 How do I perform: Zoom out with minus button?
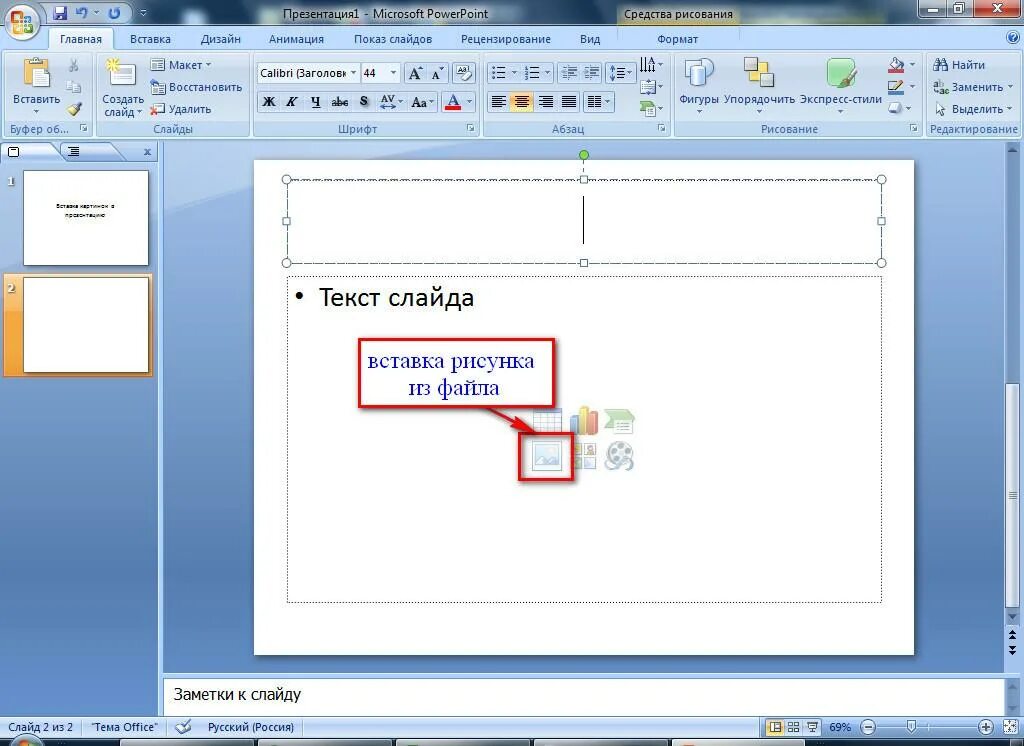coord(868,726)
